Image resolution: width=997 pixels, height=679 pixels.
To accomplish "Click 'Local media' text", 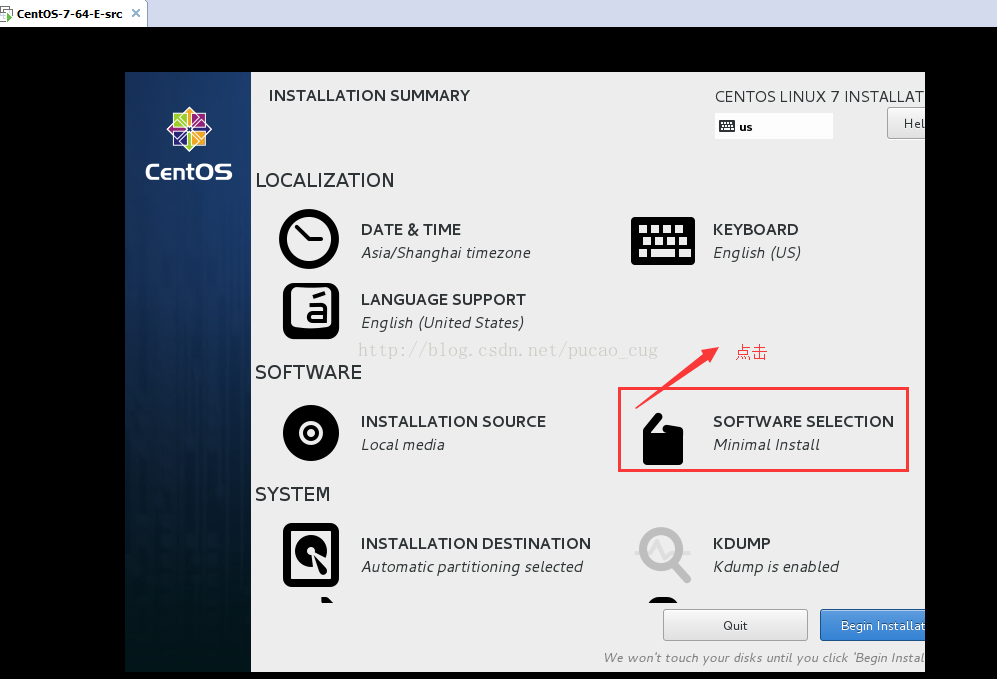I will tap(402, 445).
